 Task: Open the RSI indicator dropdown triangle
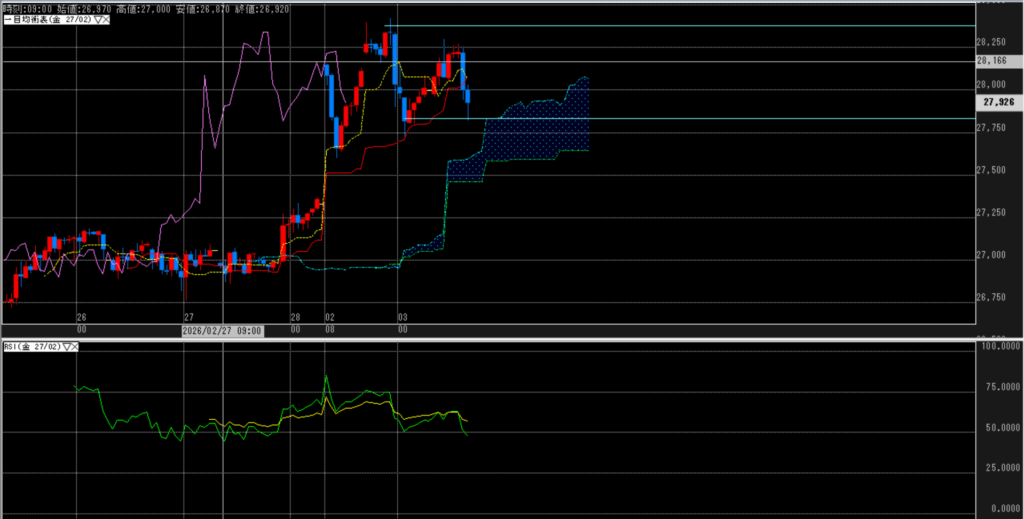coord(66,346)
